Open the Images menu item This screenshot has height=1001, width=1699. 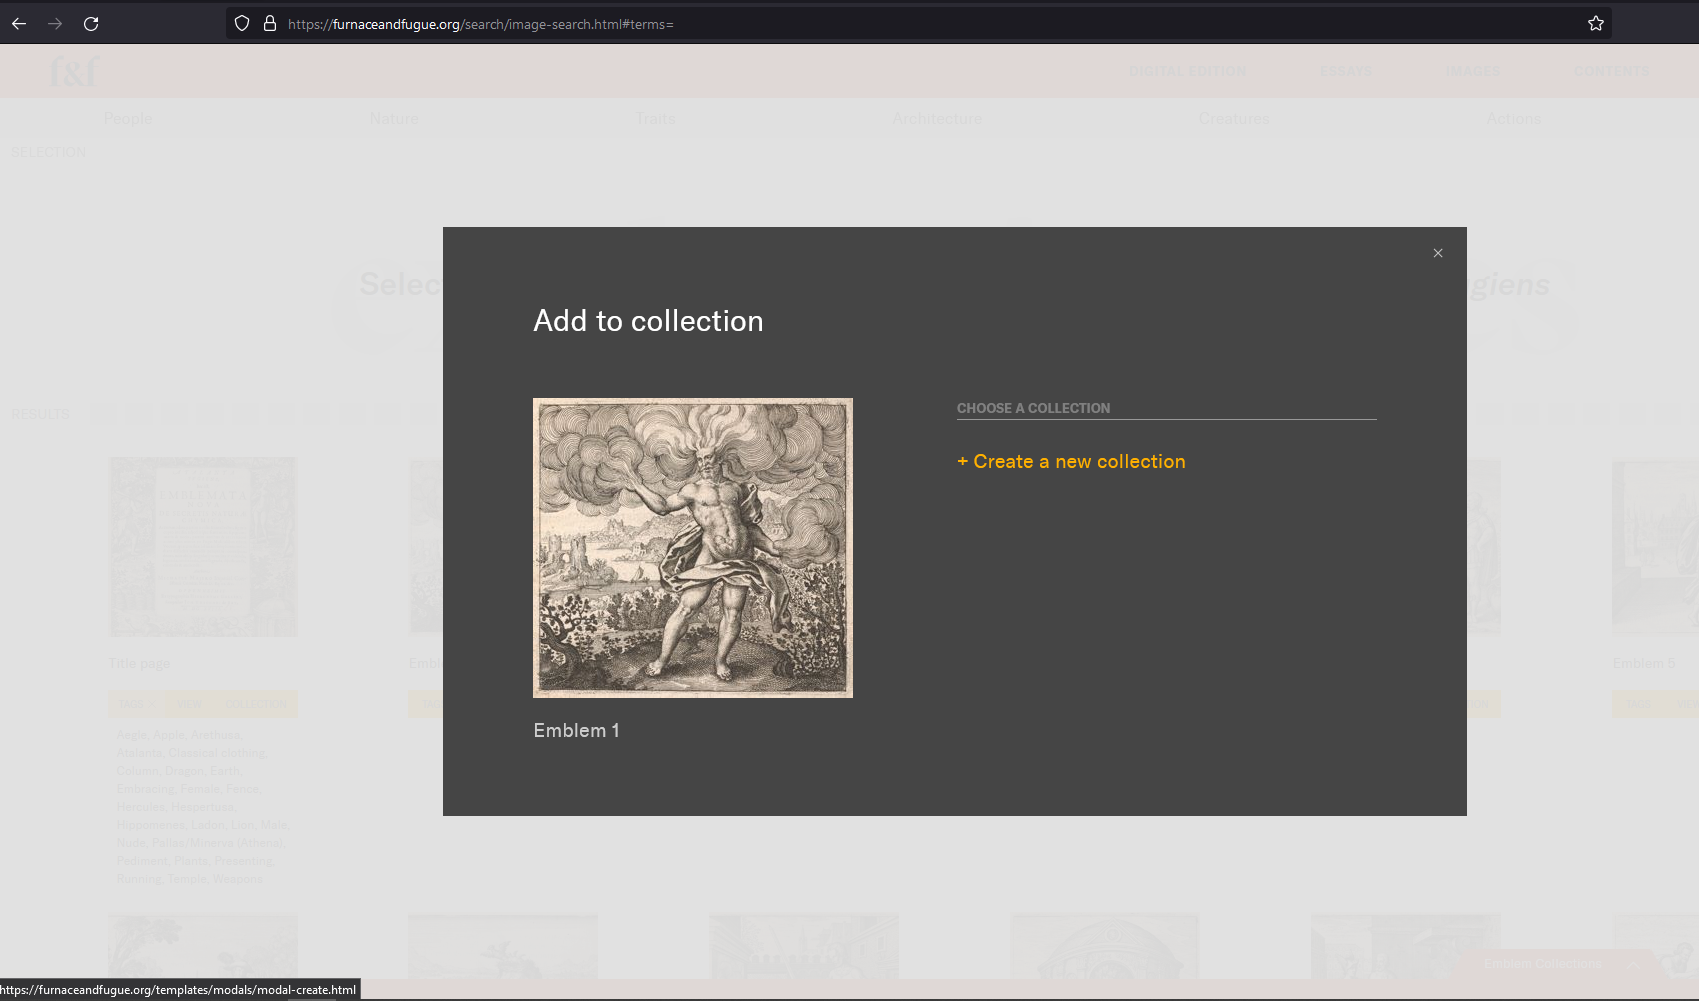click(1472, 71)
